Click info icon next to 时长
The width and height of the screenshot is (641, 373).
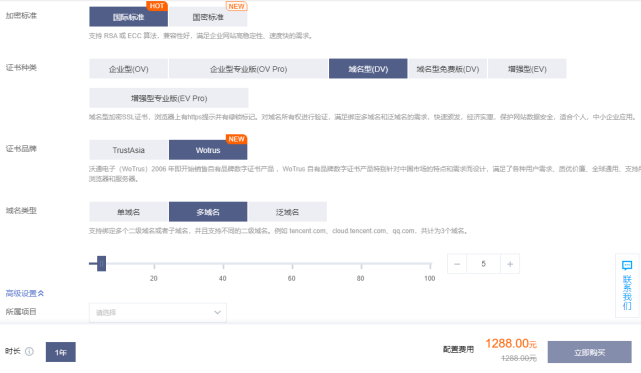point(29,351)
